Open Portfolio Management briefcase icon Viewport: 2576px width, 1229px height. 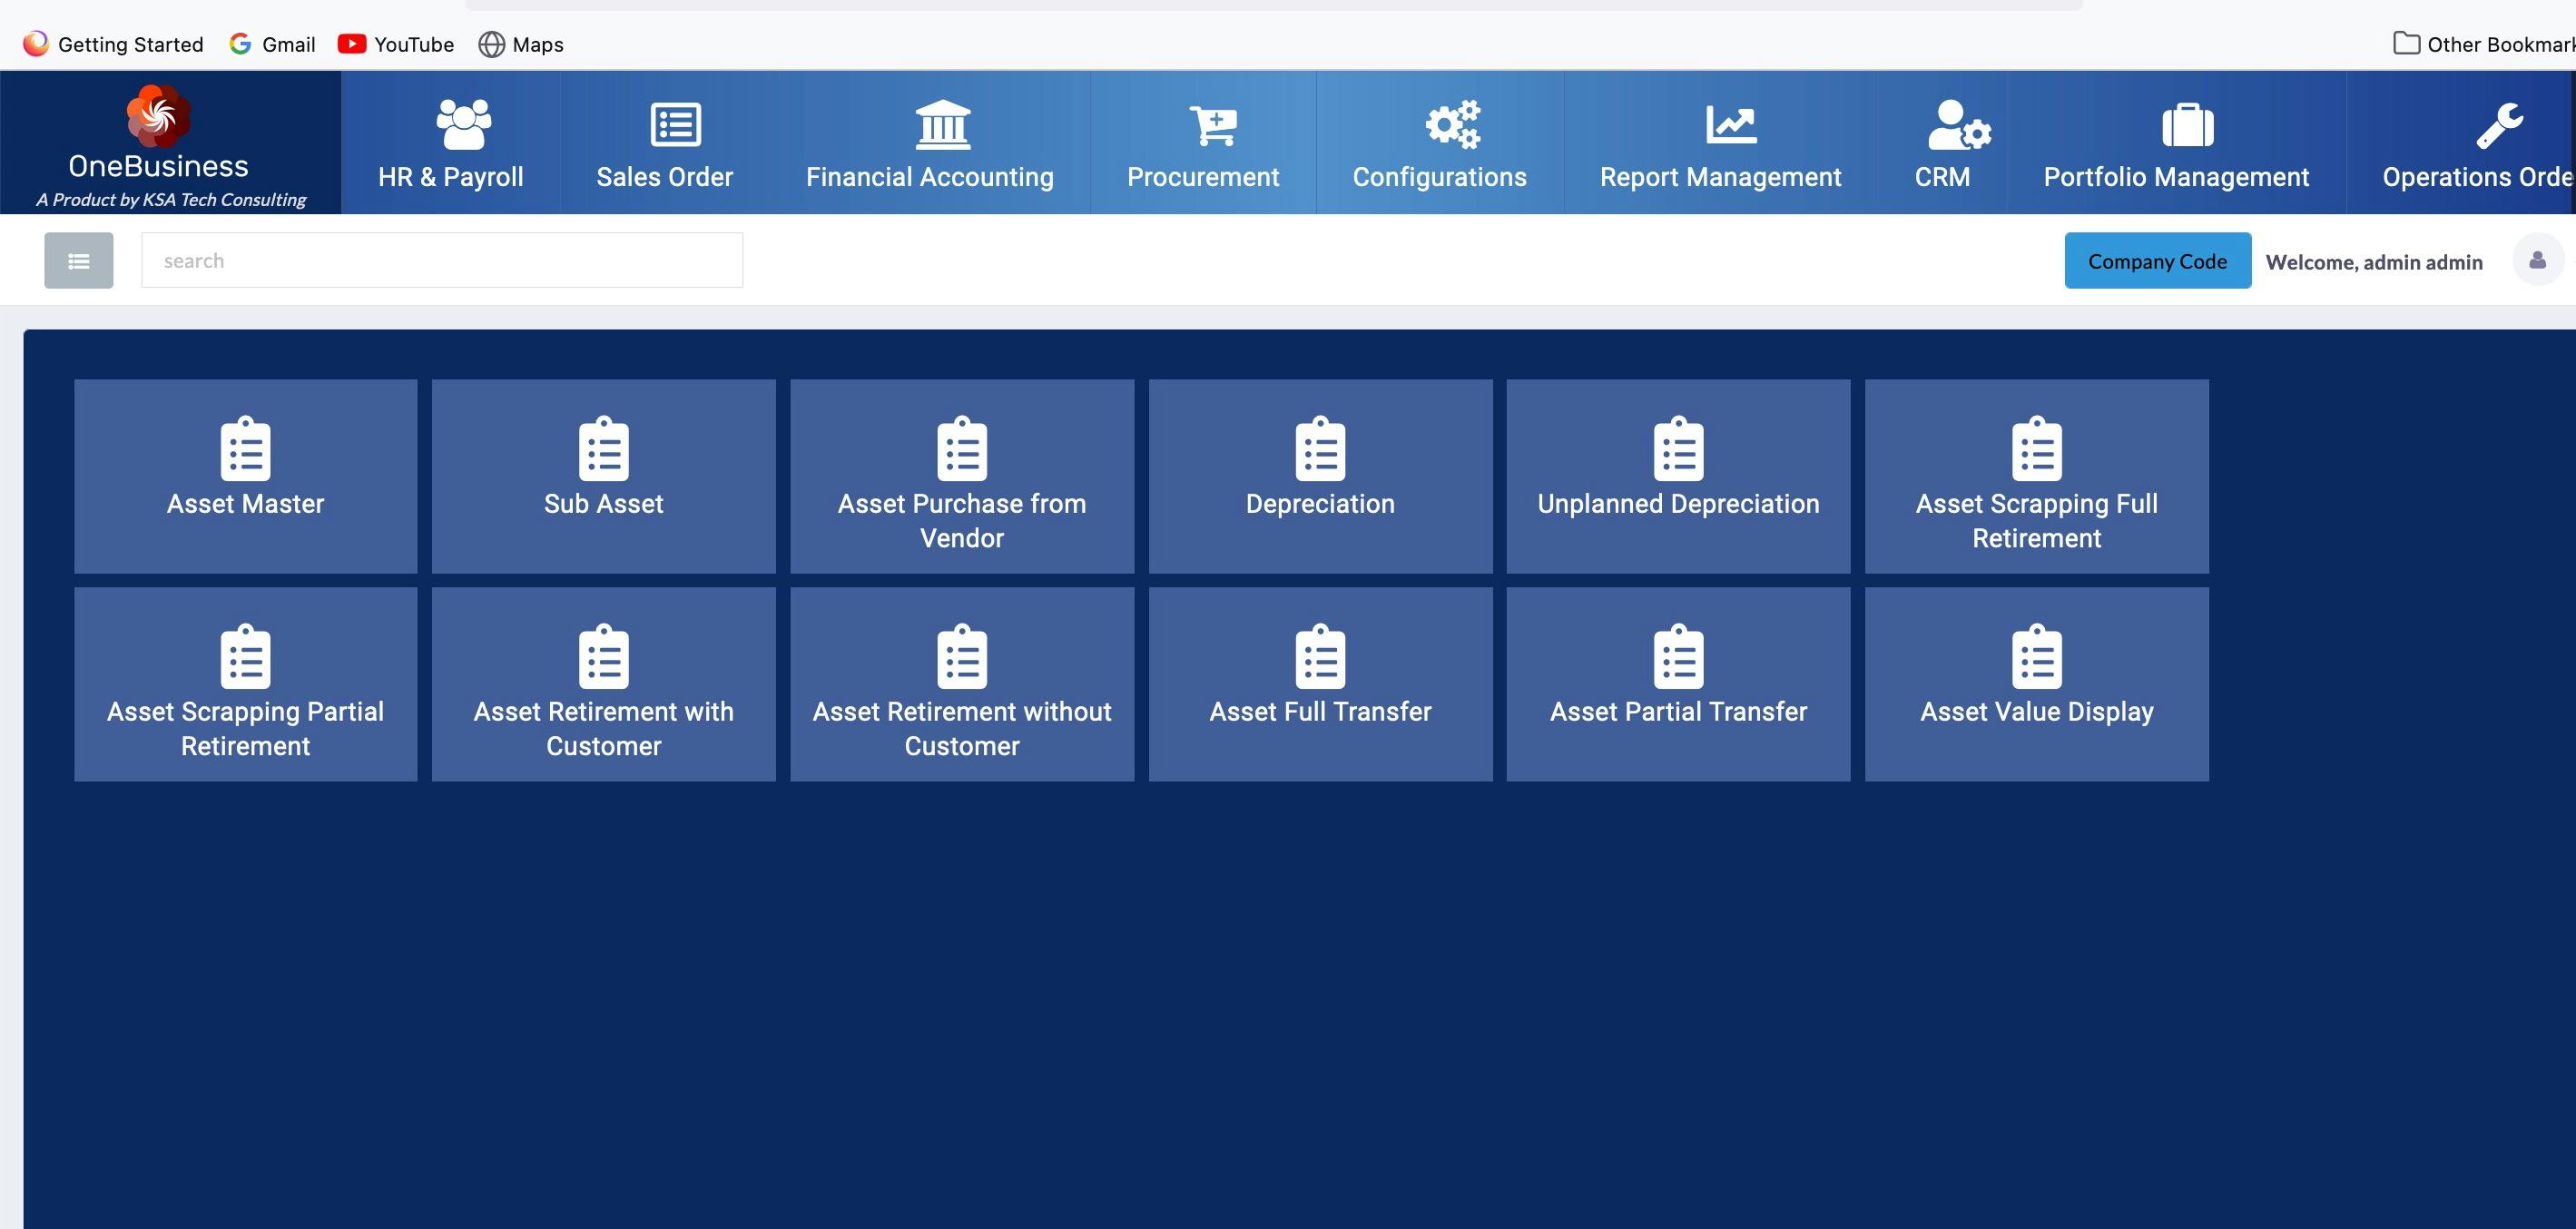tap(2187, 125)
